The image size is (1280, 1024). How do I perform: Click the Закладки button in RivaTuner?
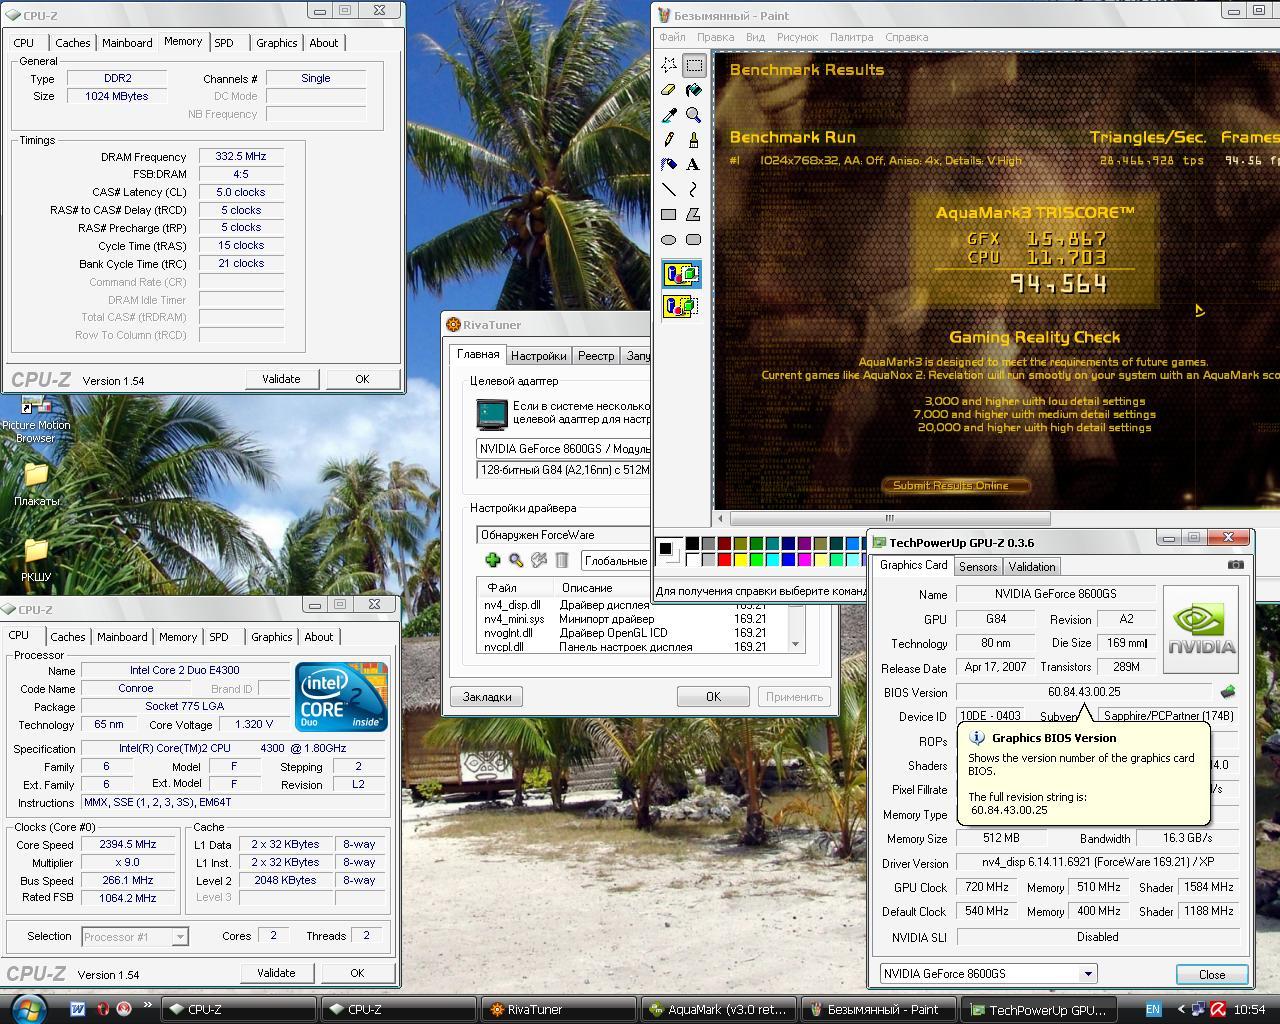coord(487,697)
